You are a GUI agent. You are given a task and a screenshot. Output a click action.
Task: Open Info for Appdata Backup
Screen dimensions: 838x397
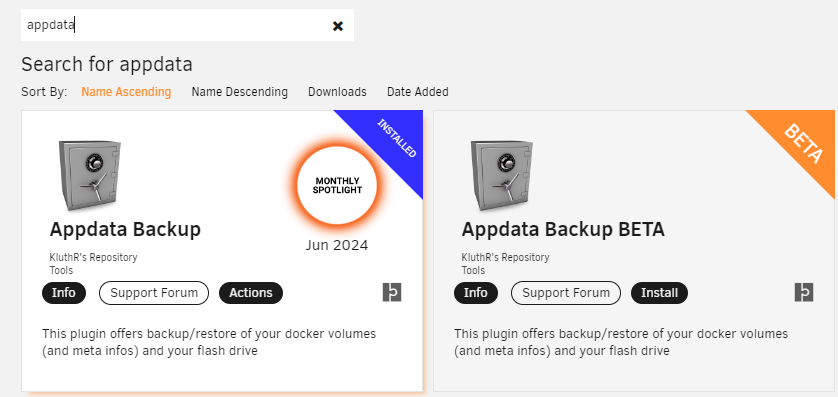[x=64, y=293]
